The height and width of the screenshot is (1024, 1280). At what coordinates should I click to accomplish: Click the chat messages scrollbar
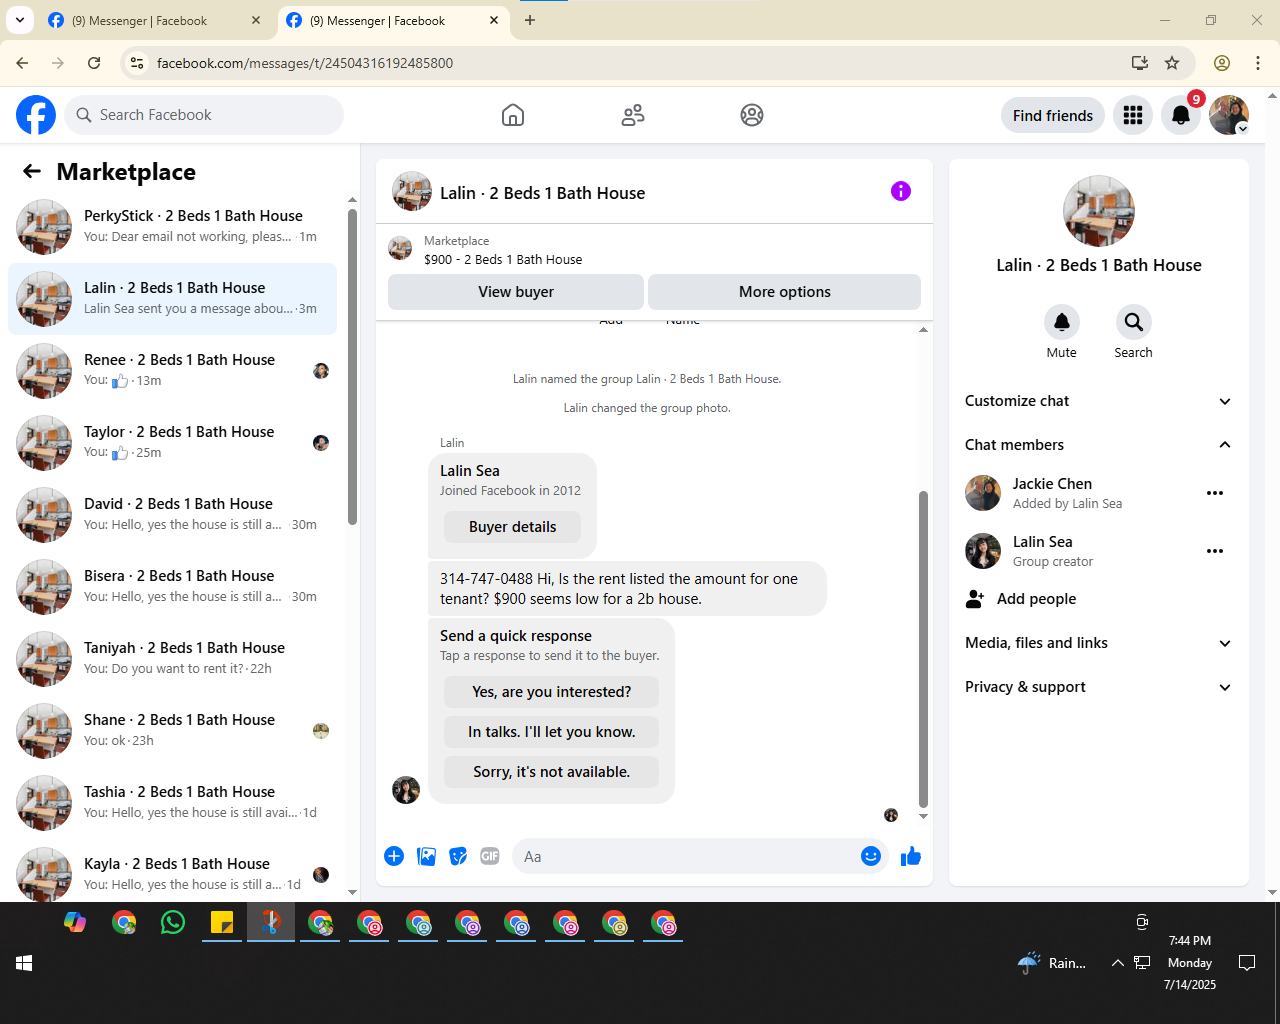pos(923,648)
